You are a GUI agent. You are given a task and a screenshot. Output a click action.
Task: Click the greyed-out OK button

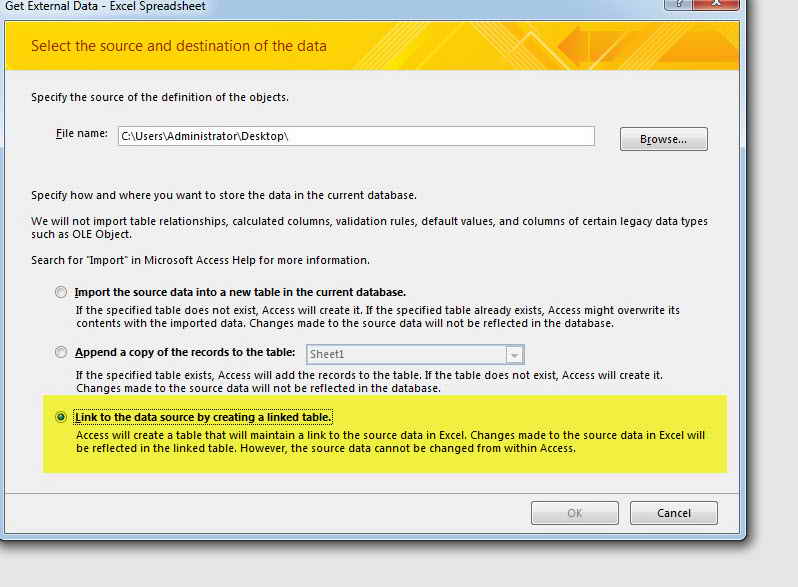(575, 513)
